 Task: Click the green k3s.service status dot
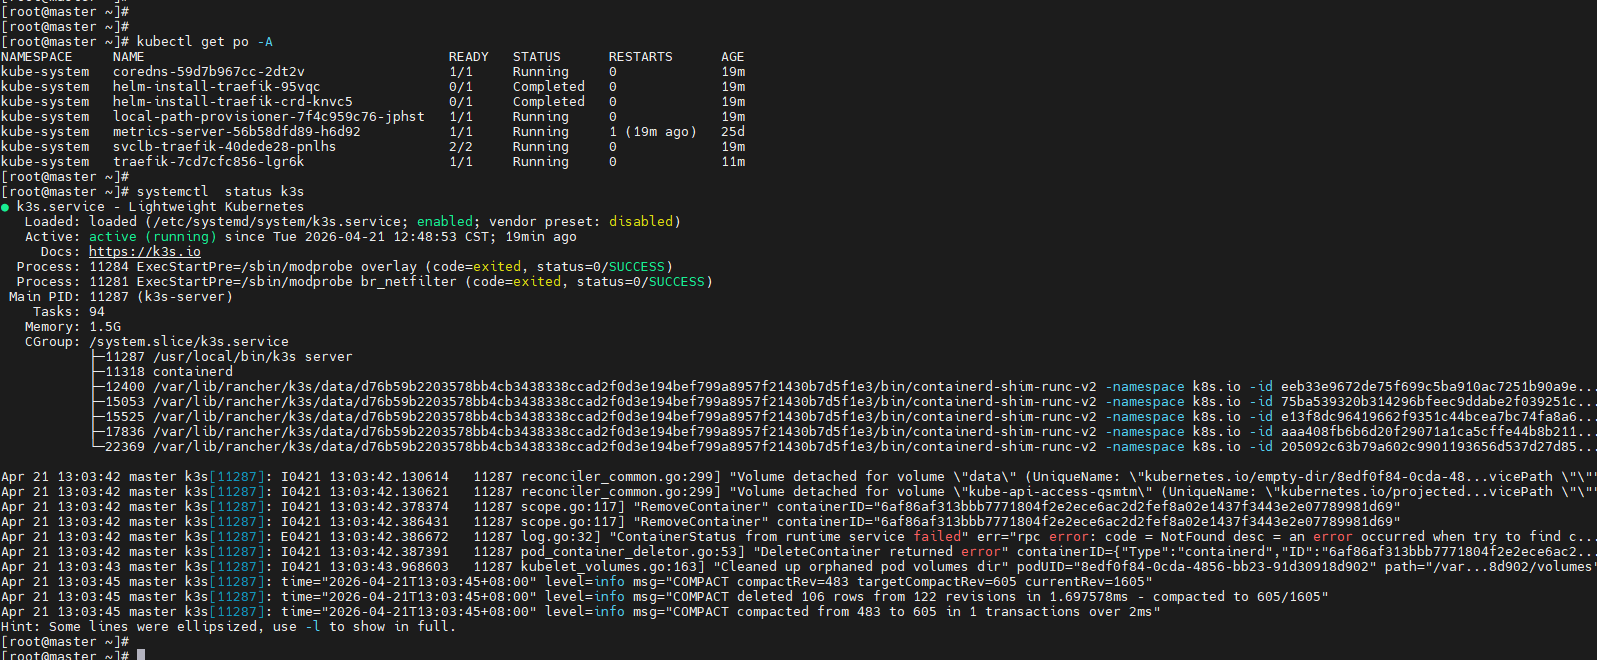pos(5,207)
